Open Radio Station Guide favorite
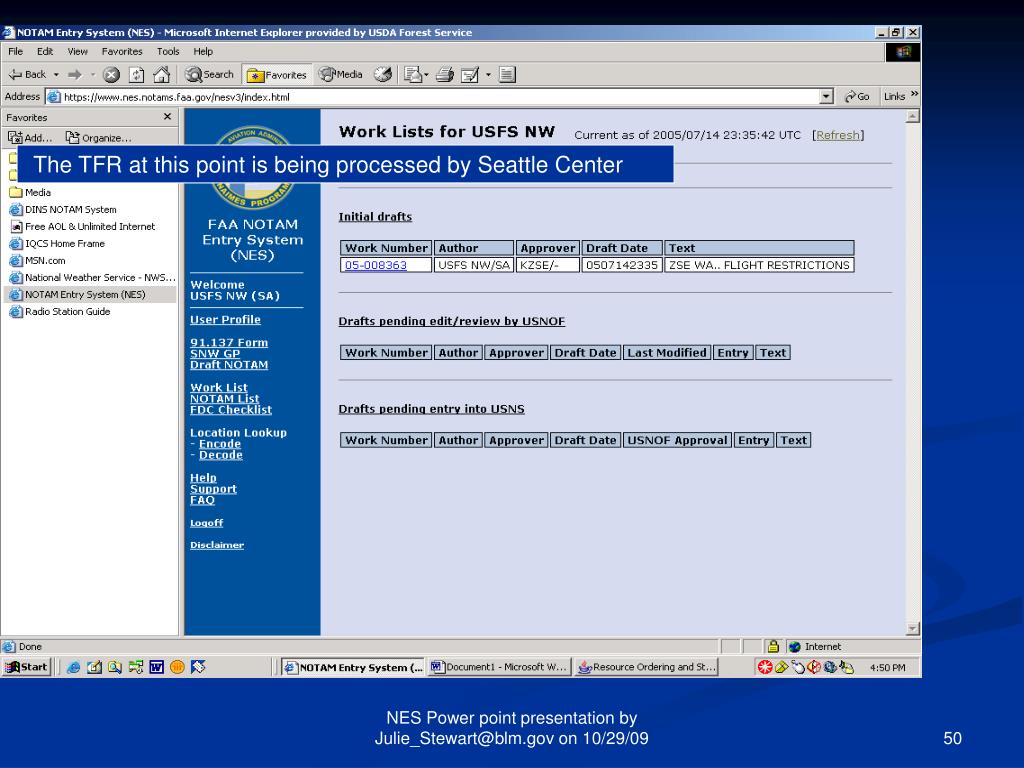Image resolution: width=1024 pixels, height=768 pixels. 59,312
